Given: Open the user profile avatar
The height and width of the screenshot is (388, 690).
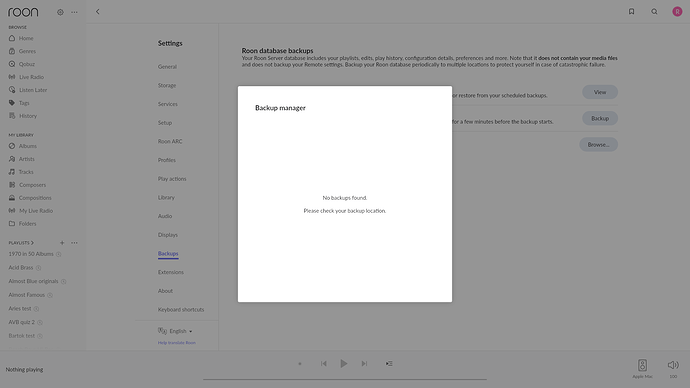Looking at the screenshot, I should click(677, 11).
